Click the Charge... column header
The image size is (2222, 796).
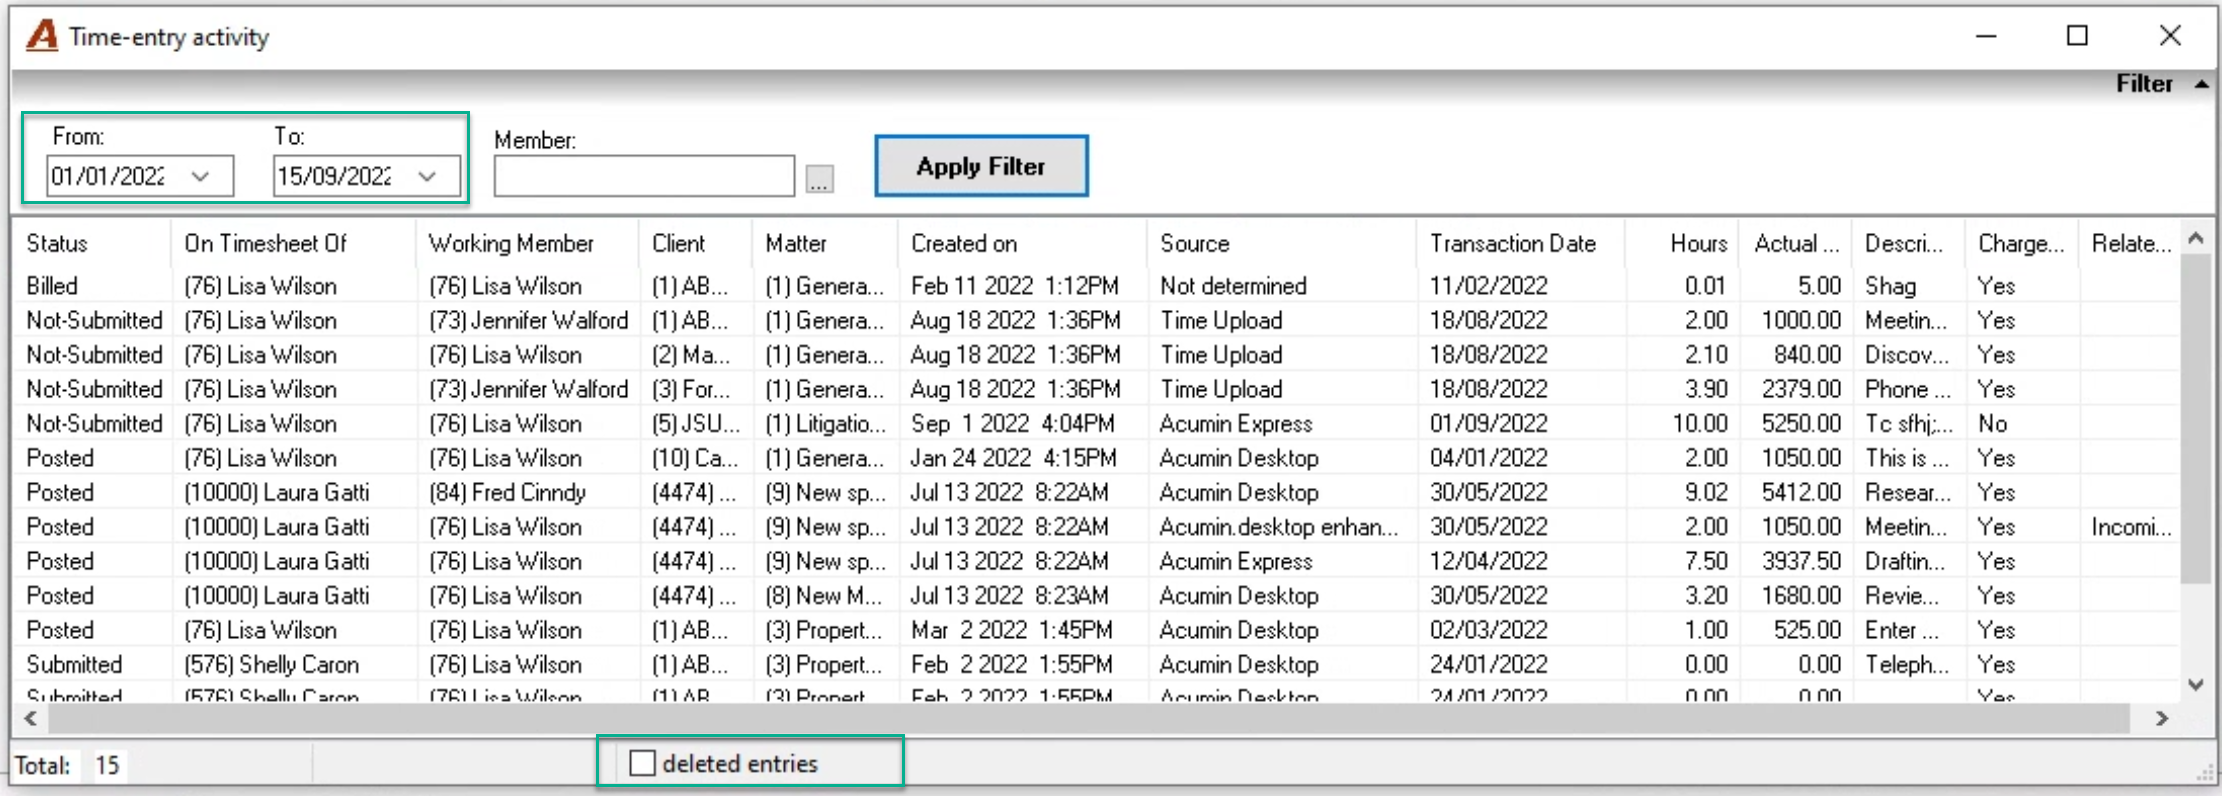click(2020, 243)
